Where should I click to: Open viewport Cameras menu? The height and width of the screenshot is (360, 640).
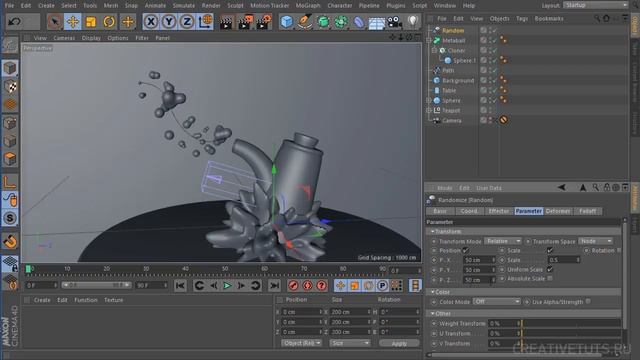tap(64, 38)
